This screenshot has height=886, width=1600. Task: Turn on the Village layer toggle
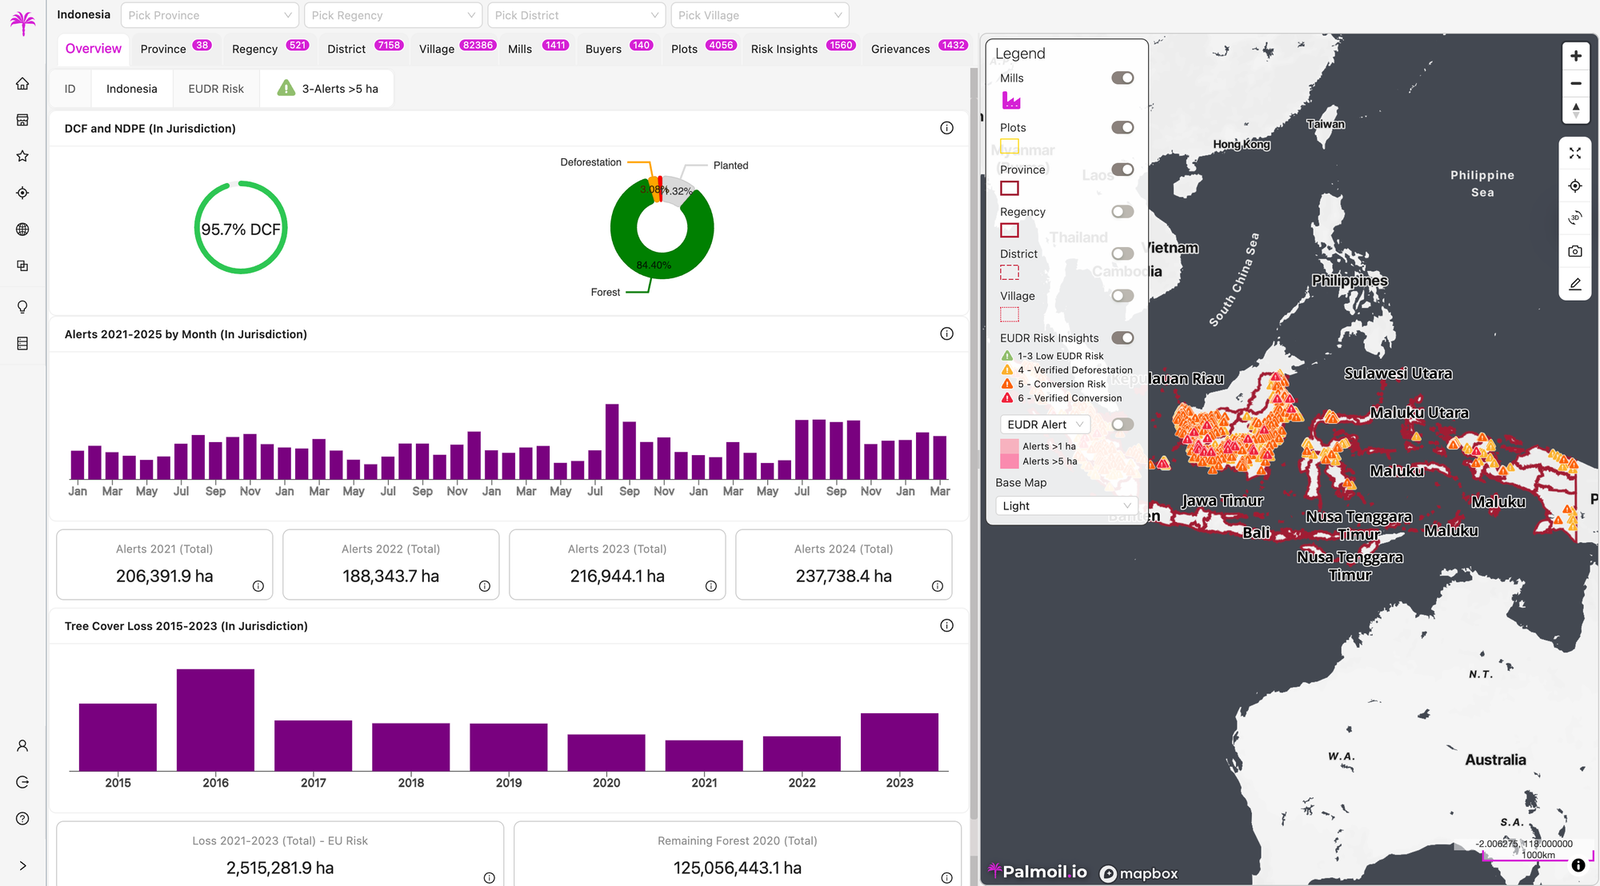(1122, 296)
